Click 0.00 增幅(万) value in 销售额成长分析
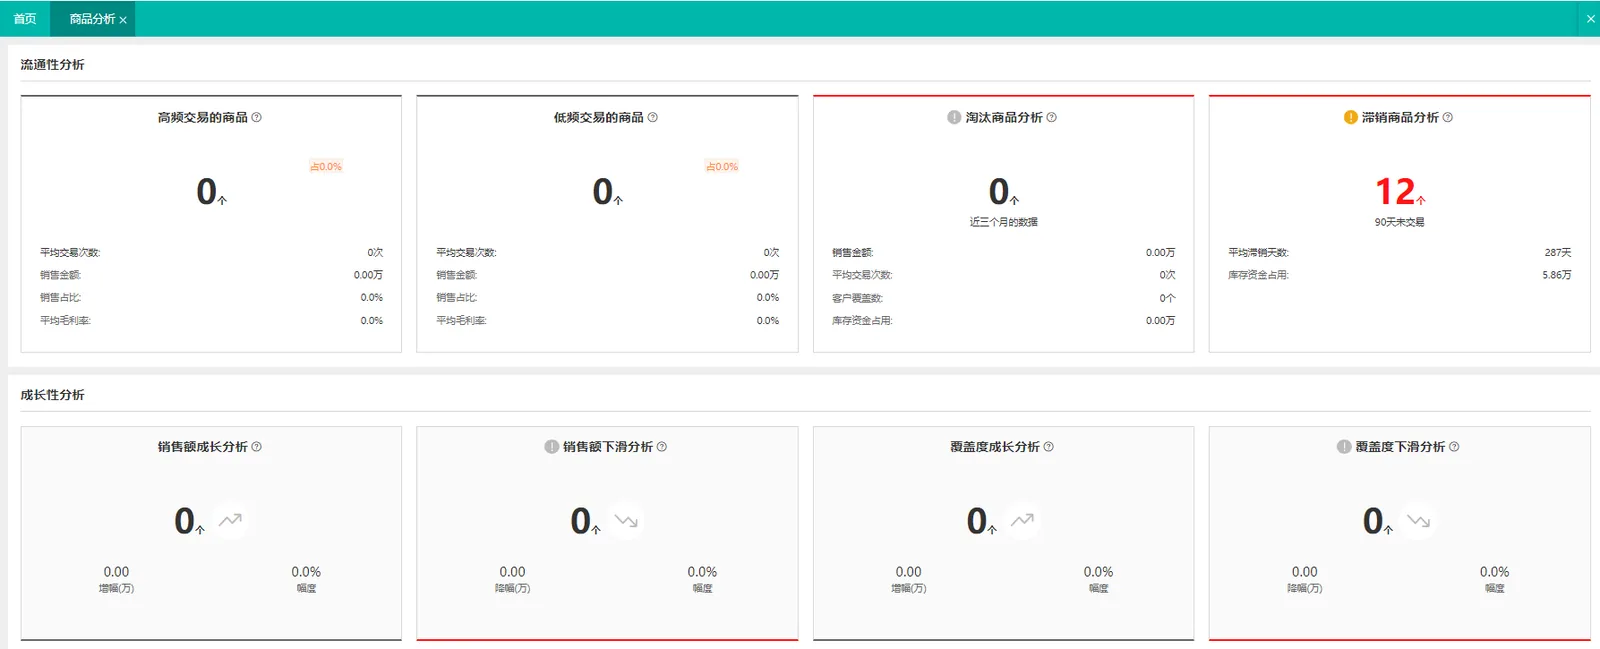 tap(116, 572)
